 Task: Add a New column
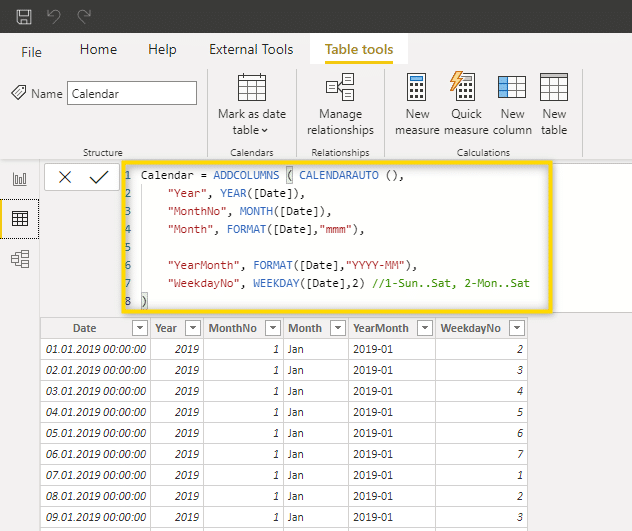point(512,105)
